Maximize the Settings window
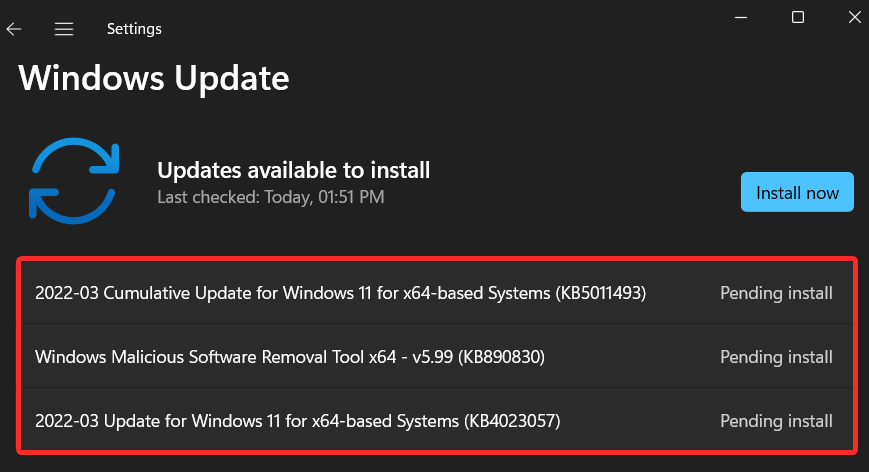This screenshot has height=472, width=869. point(798,17)
